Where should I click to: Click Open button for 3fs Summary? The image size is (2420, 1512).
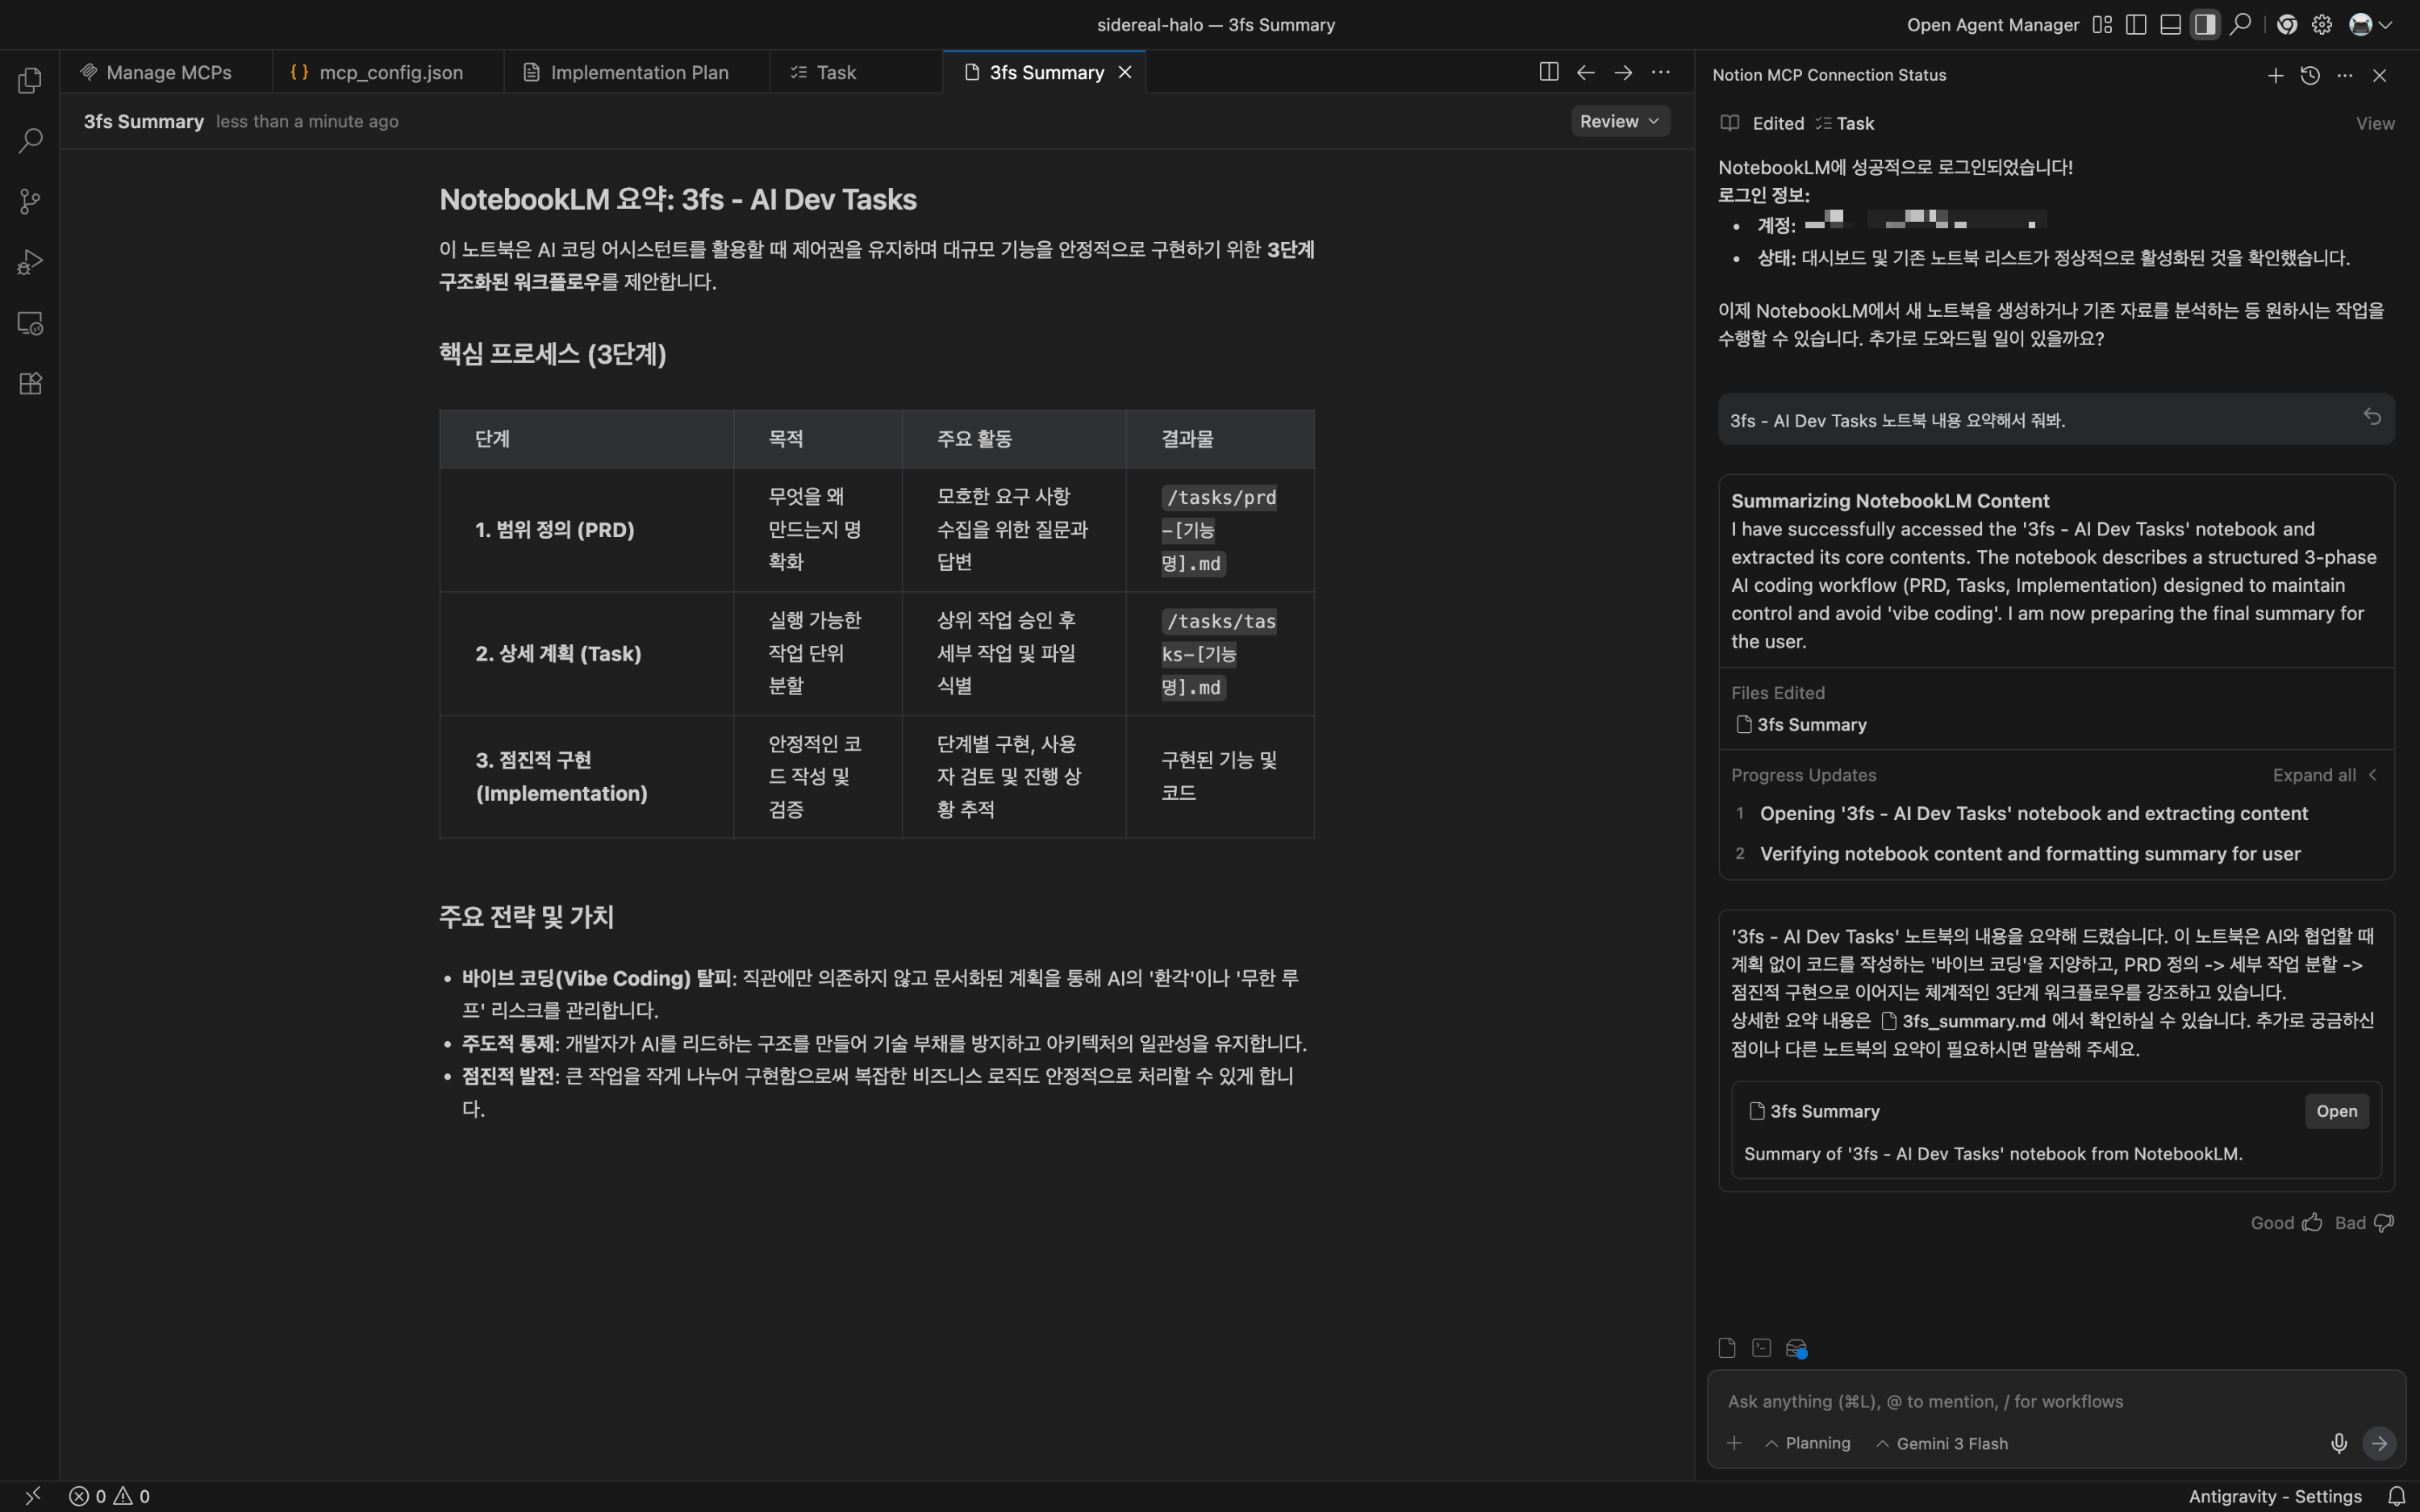[2336, 1111]
